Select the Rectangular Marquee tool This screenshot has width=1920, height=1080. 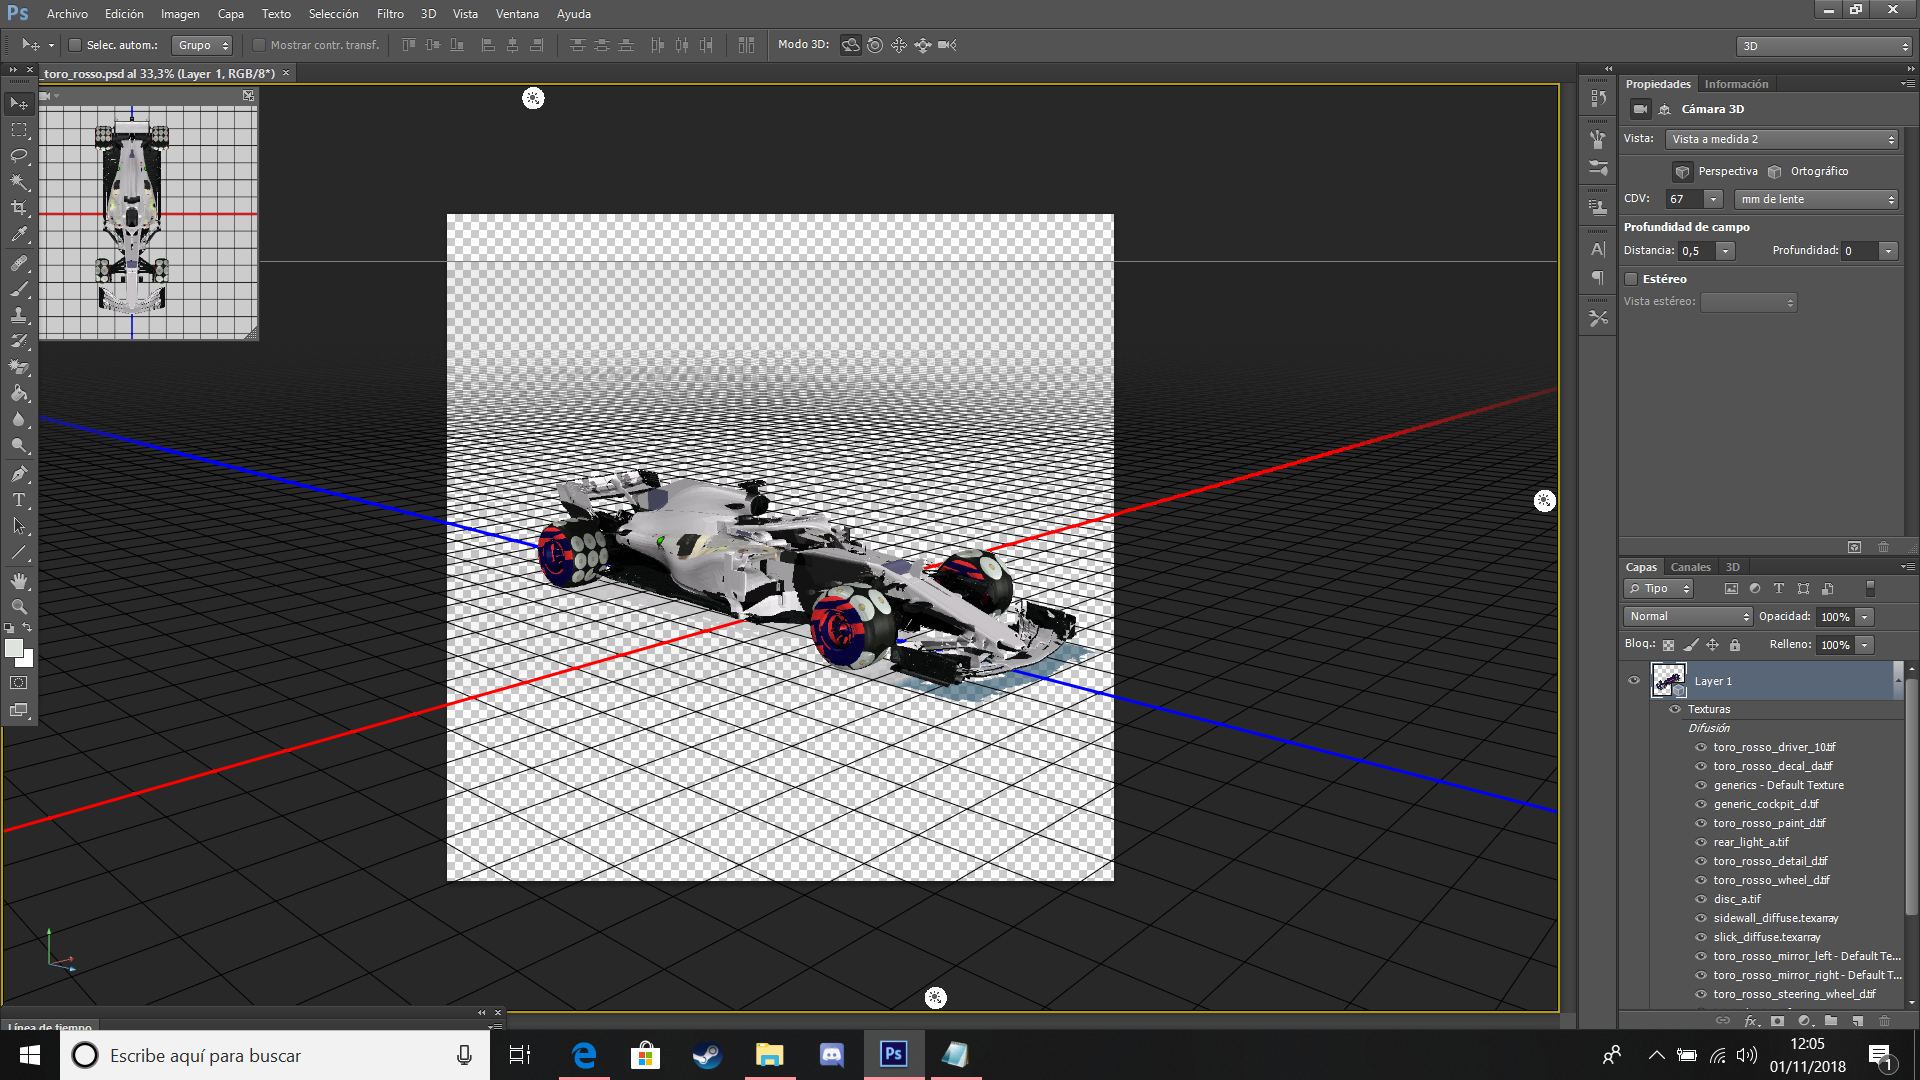19,130
